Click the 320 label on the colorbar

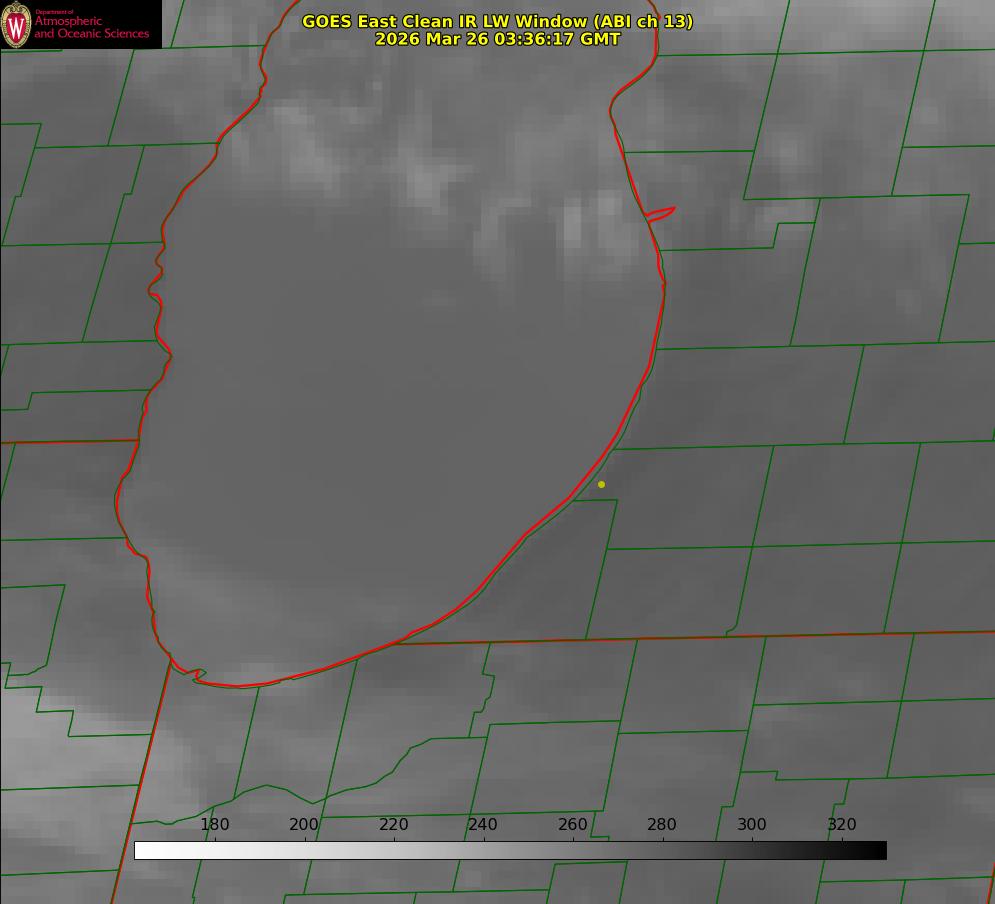tap(842, 825)
